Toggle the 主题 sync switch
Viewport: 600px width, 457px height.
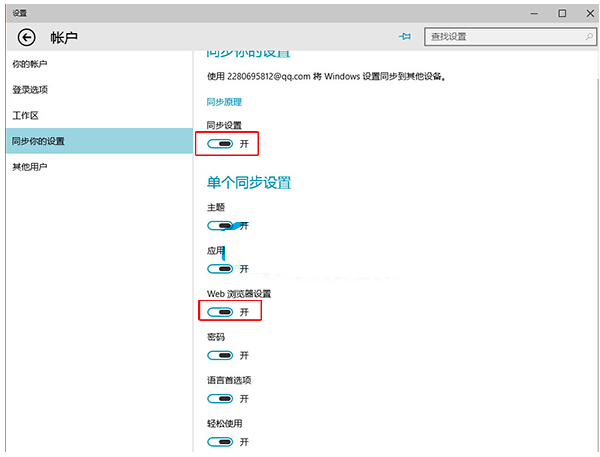pyautogui.click(x=220, y=225)
